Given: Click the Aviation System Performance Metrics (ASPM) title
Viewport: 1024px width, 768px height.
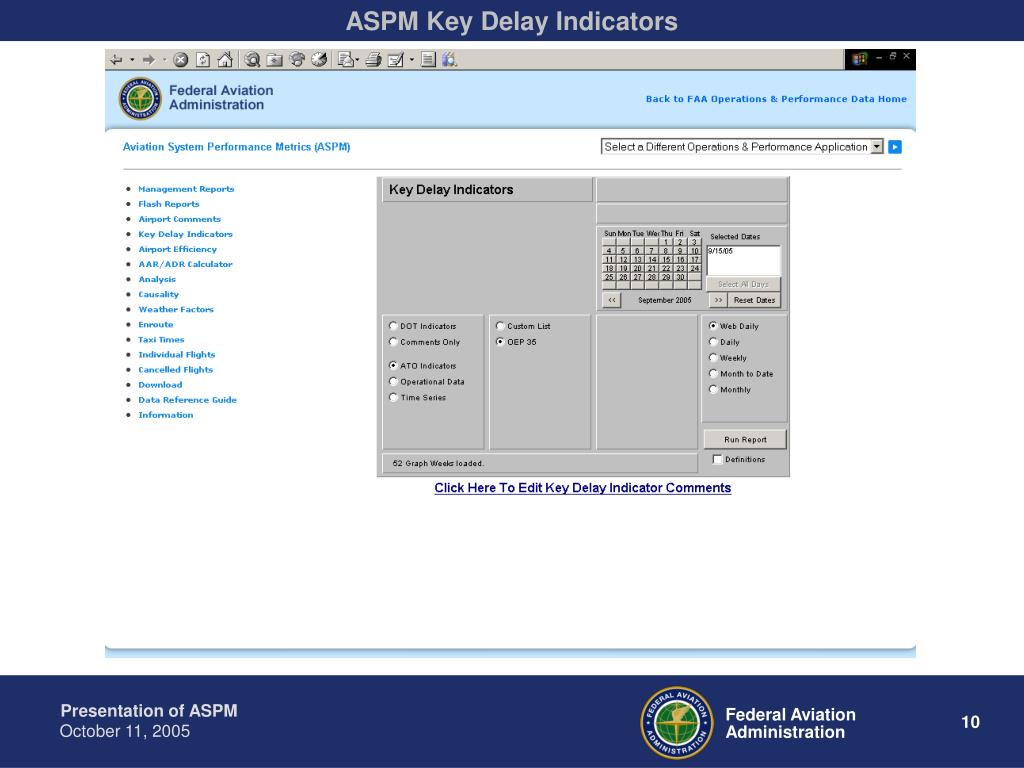Looking at the screenshot, I should point(236,147).
